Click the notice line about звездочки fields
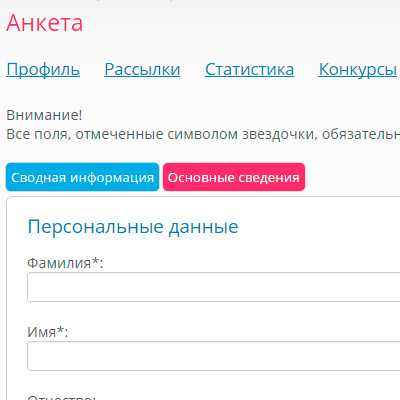The image size is (400, 400). pyautogui.click(x=203, y=134)
